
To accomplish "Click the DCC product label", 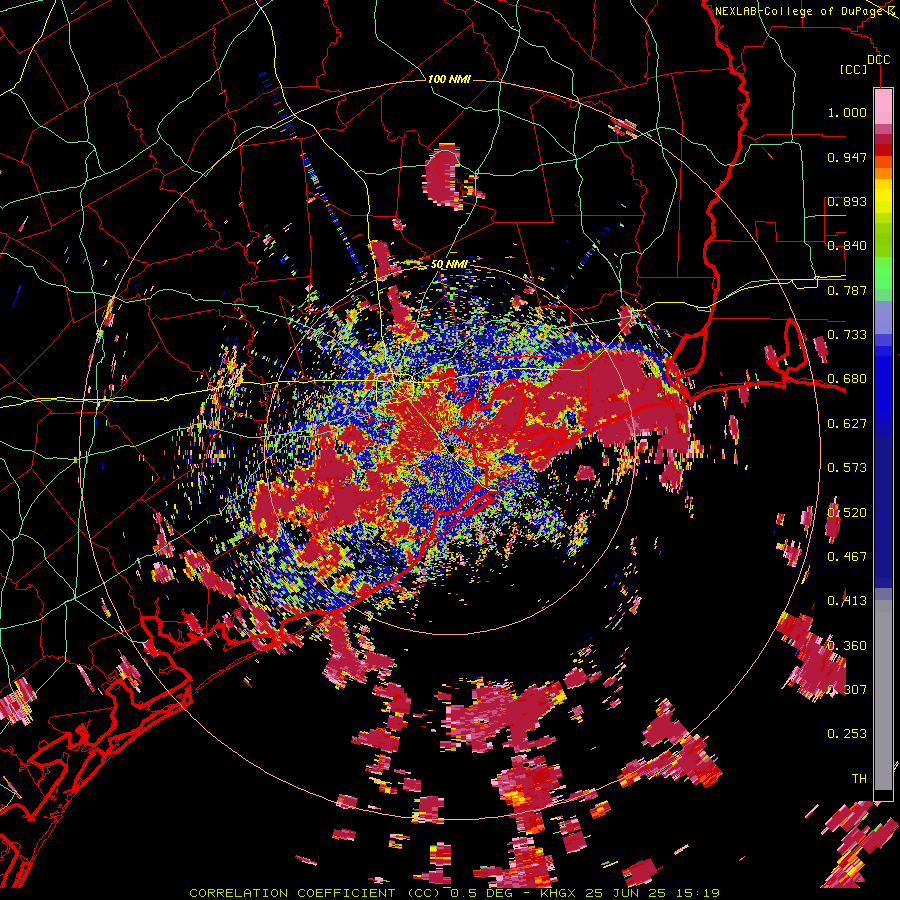I will click(x=878, y=60).
